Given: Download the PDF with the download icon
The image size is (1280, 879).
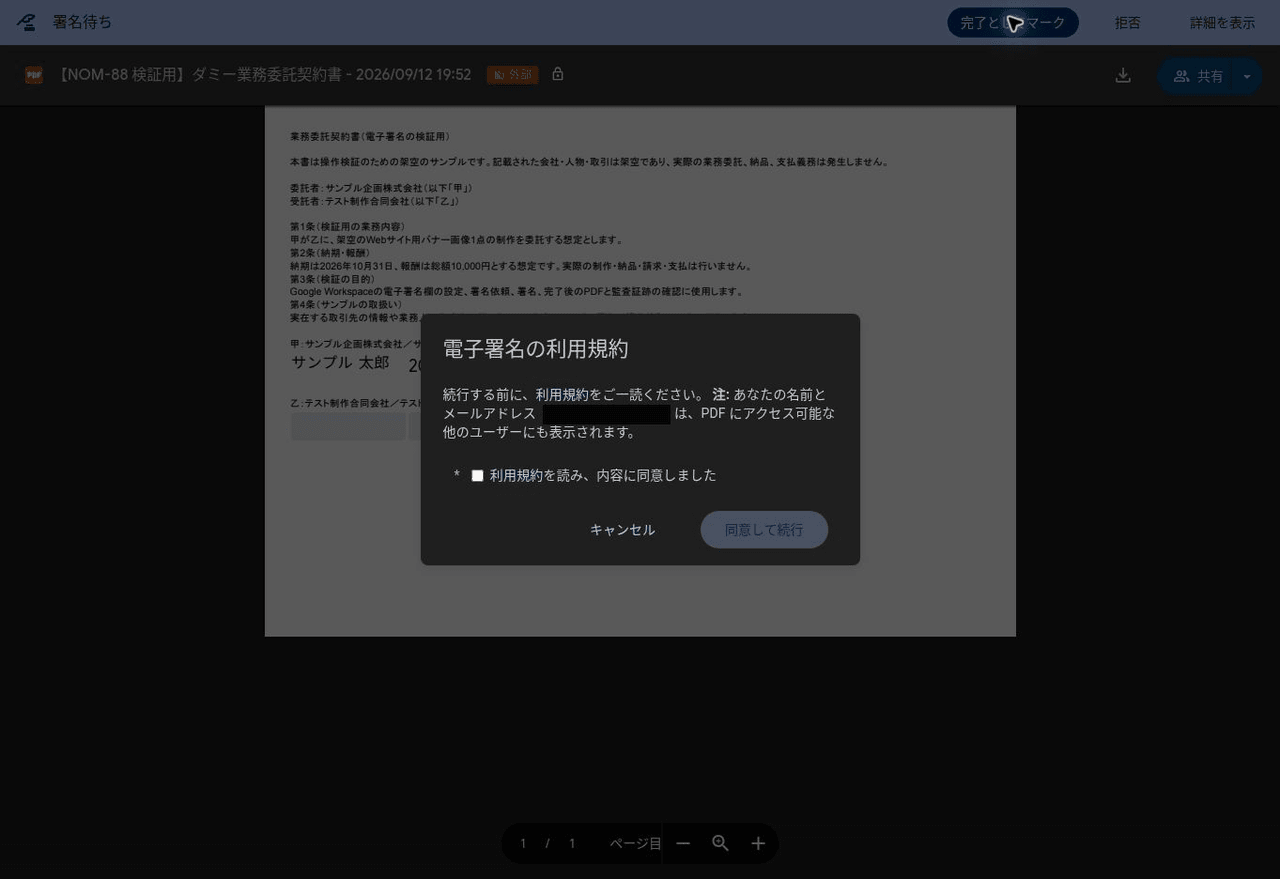Looking at the screenshot, I should pyautogui.click(x=1123, y=75).
